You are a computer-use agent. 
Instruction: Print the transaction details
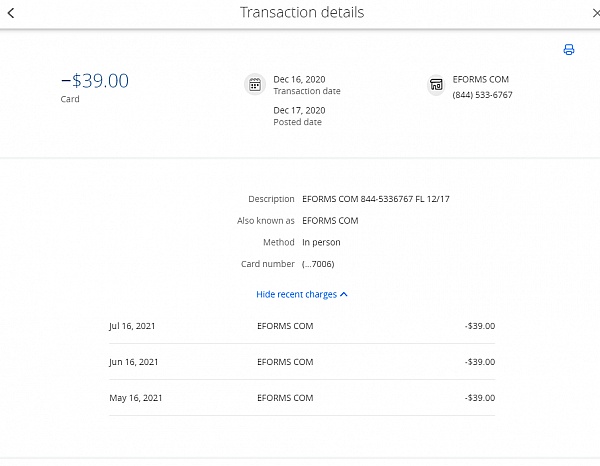(x=569, y=50)
